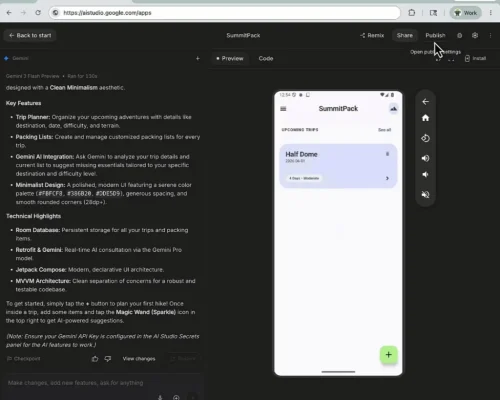The height and width of the screenshot is (400, 500).
Task: Open the more options kebab menu in app header
Action: point(490,35)
